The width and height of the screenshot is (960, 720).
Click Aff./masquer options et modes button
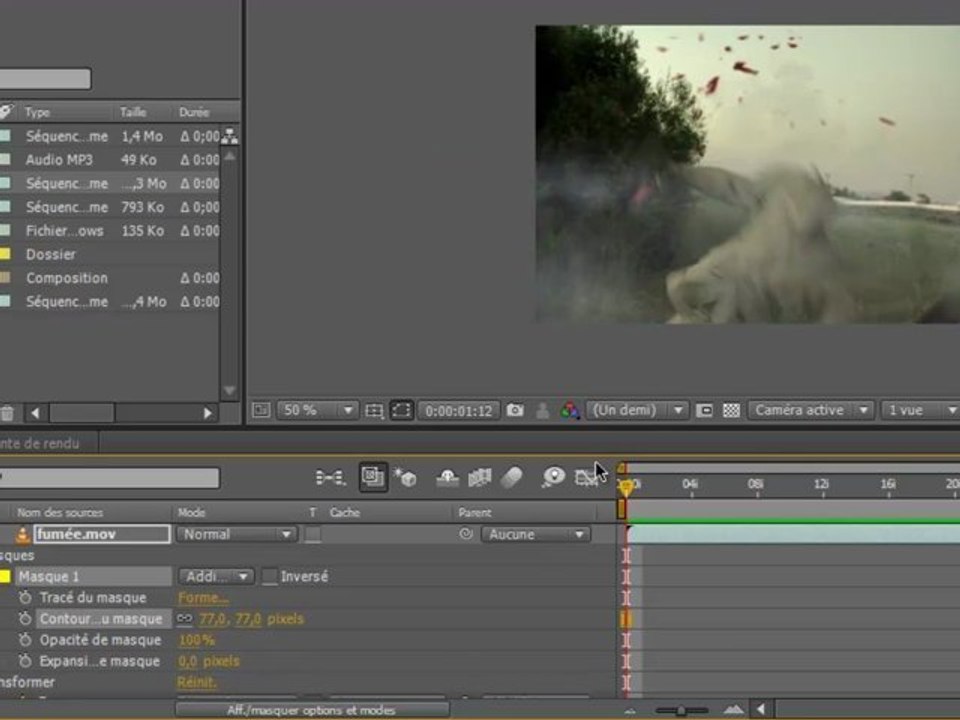(x=312, y=710)
